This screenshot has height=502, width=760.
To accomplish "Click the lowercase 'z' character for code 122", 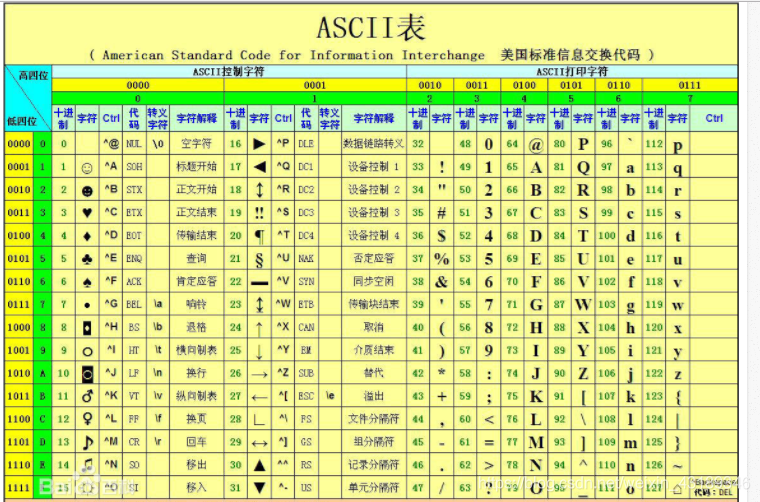I will click(678, 376).
